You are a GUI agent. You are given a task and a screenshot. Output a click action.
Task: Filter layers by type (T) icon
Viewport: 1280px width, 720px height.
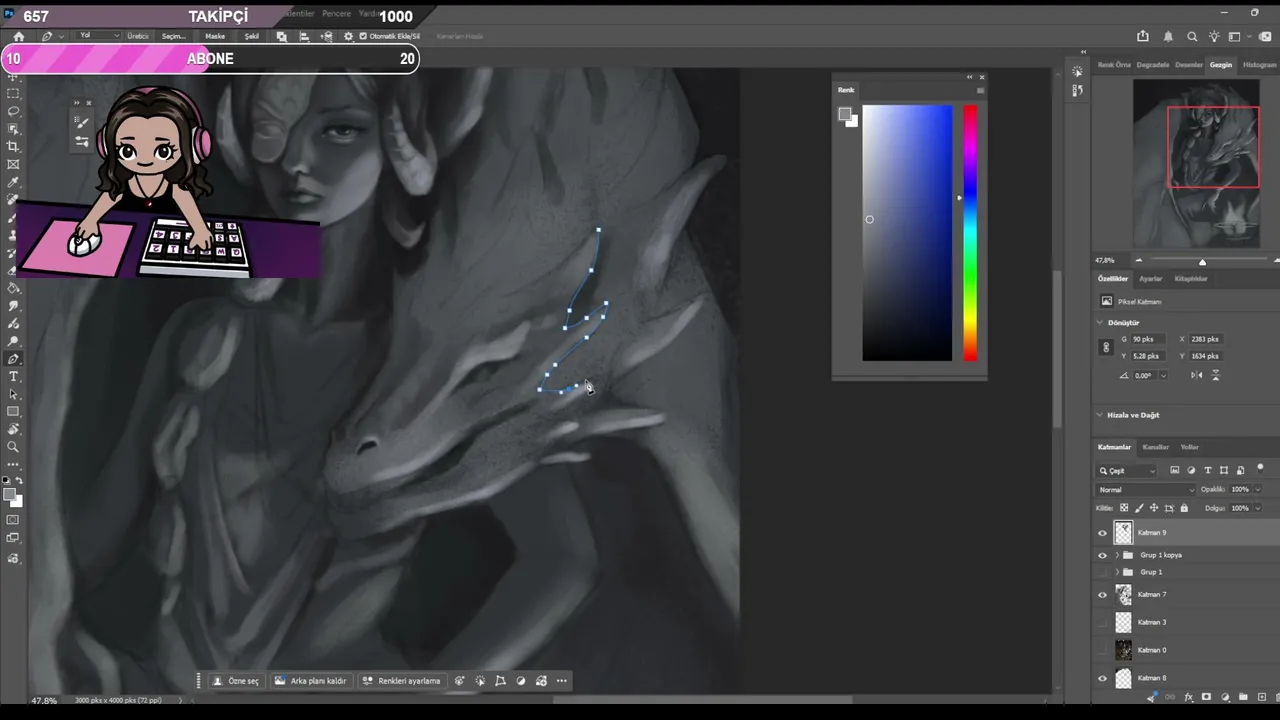pos(1208,470)
